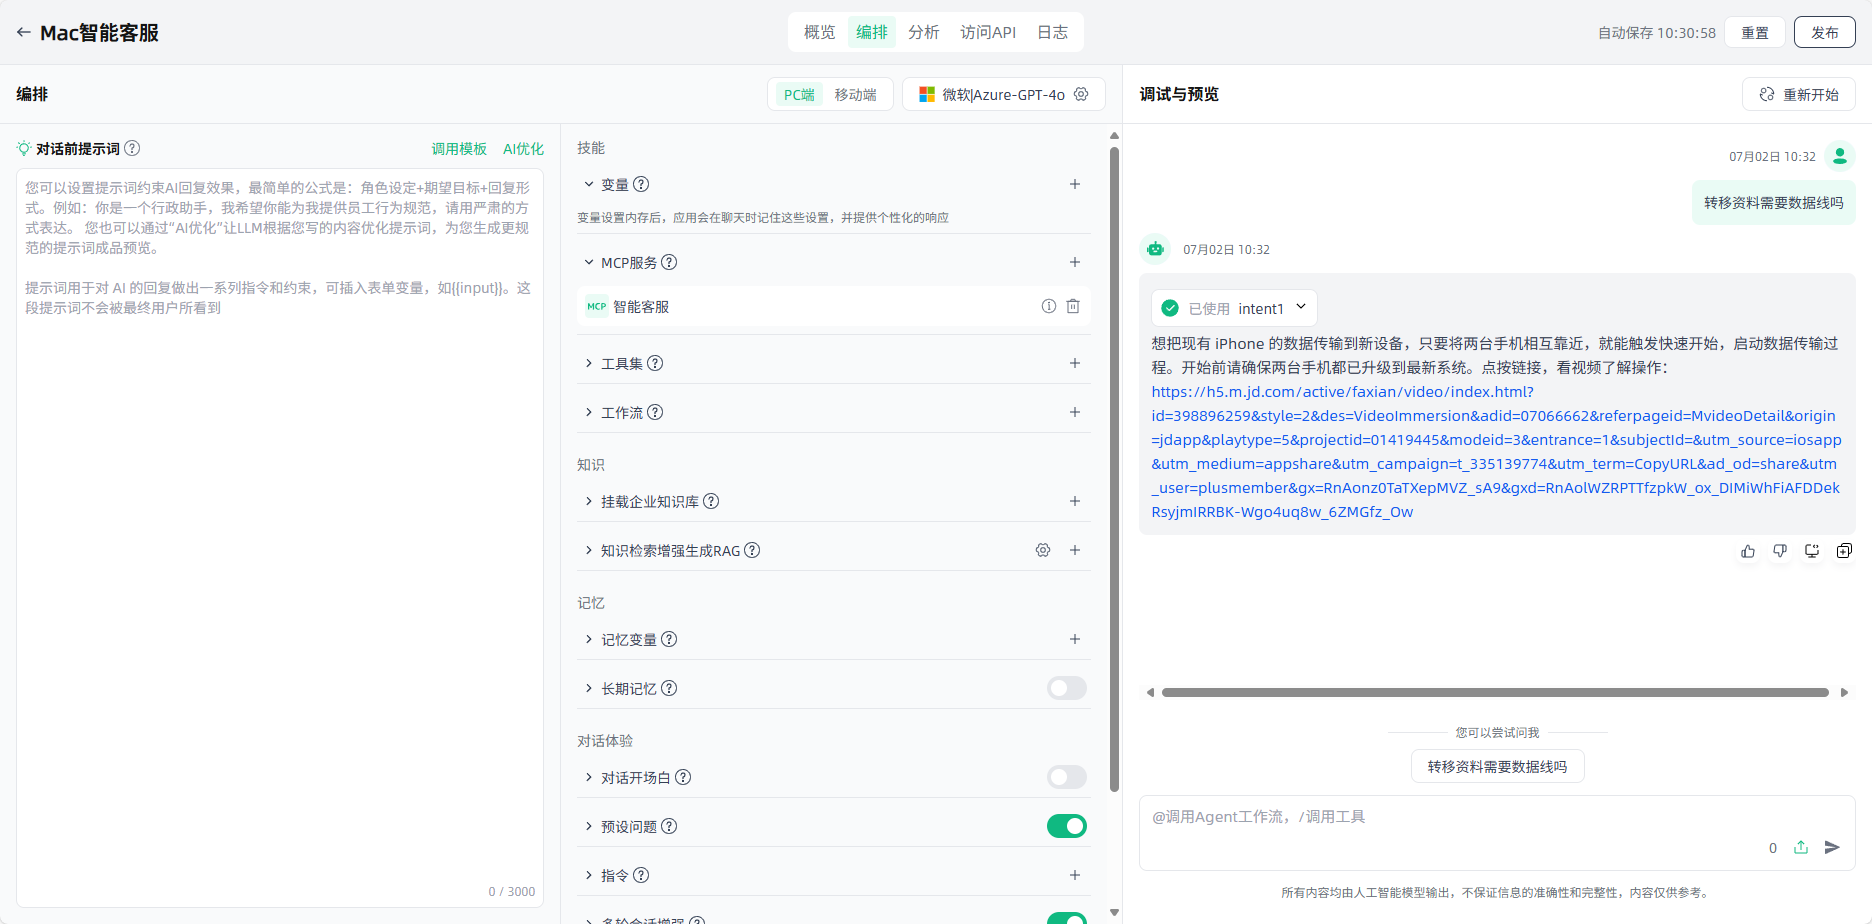The image size is (1872, 924).
Task: Turn on the 对话开场白 switch
Action: [x=1066, y=777]
